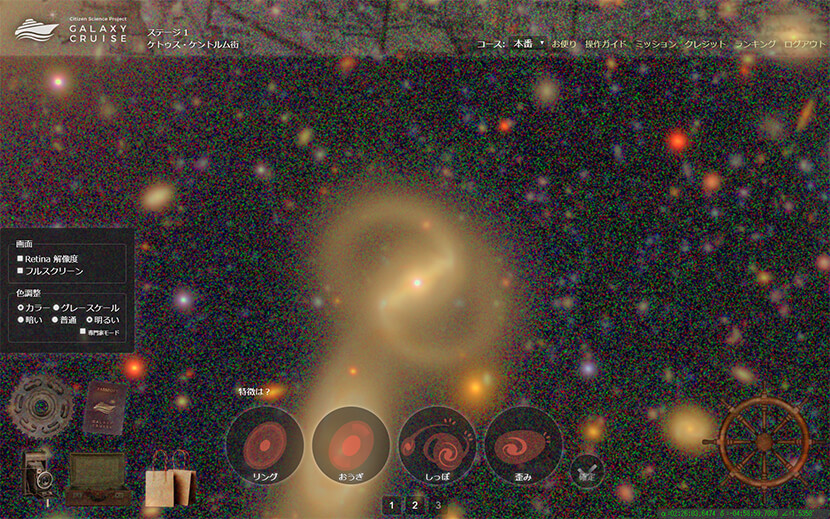Choose the おうぎ (fan) feature icon

click(x=351, y=445)
